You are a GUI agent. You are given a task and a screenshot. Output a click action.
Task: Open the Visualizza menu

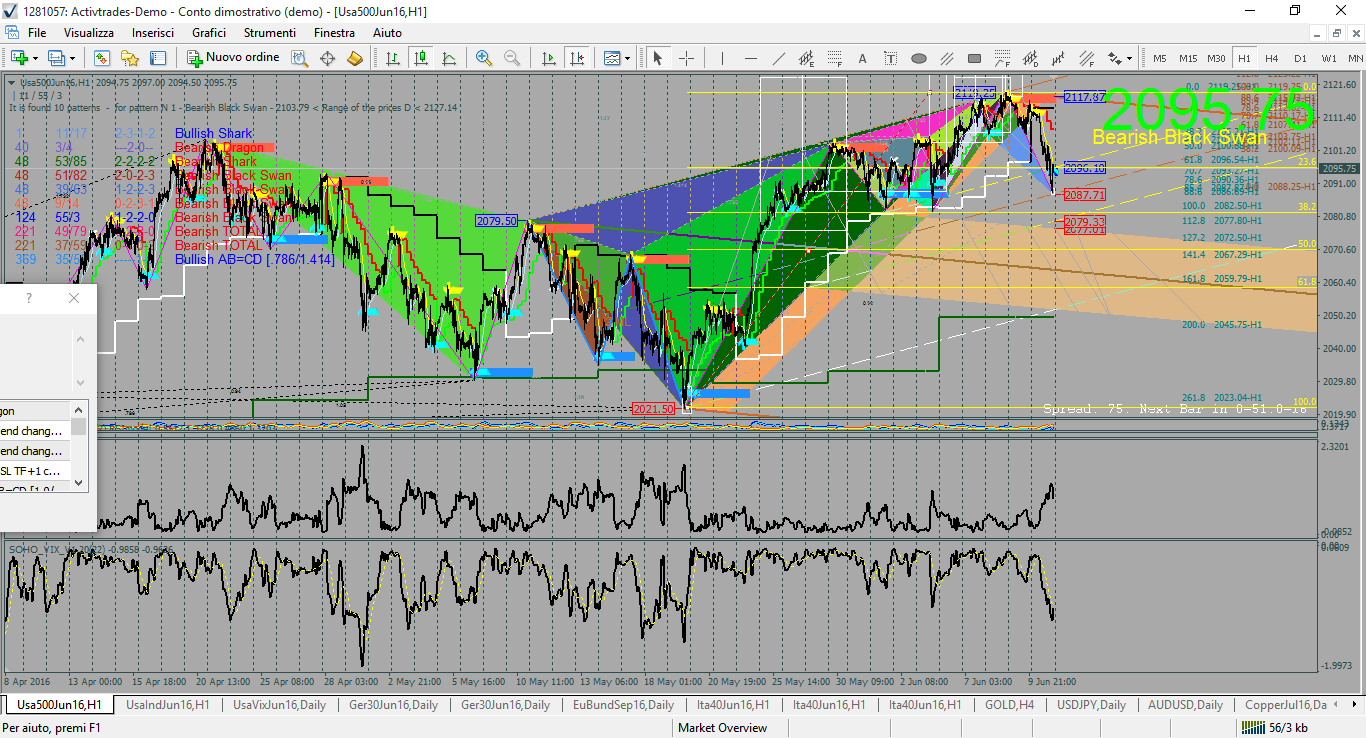[89, 33]
